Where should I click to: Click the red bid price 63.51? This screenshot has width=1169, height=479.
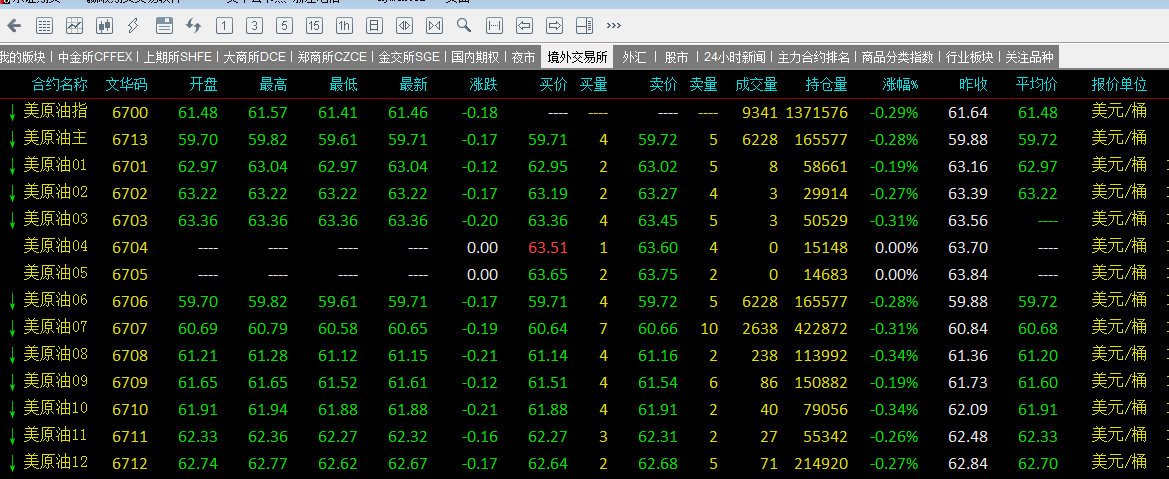(548, 248)
